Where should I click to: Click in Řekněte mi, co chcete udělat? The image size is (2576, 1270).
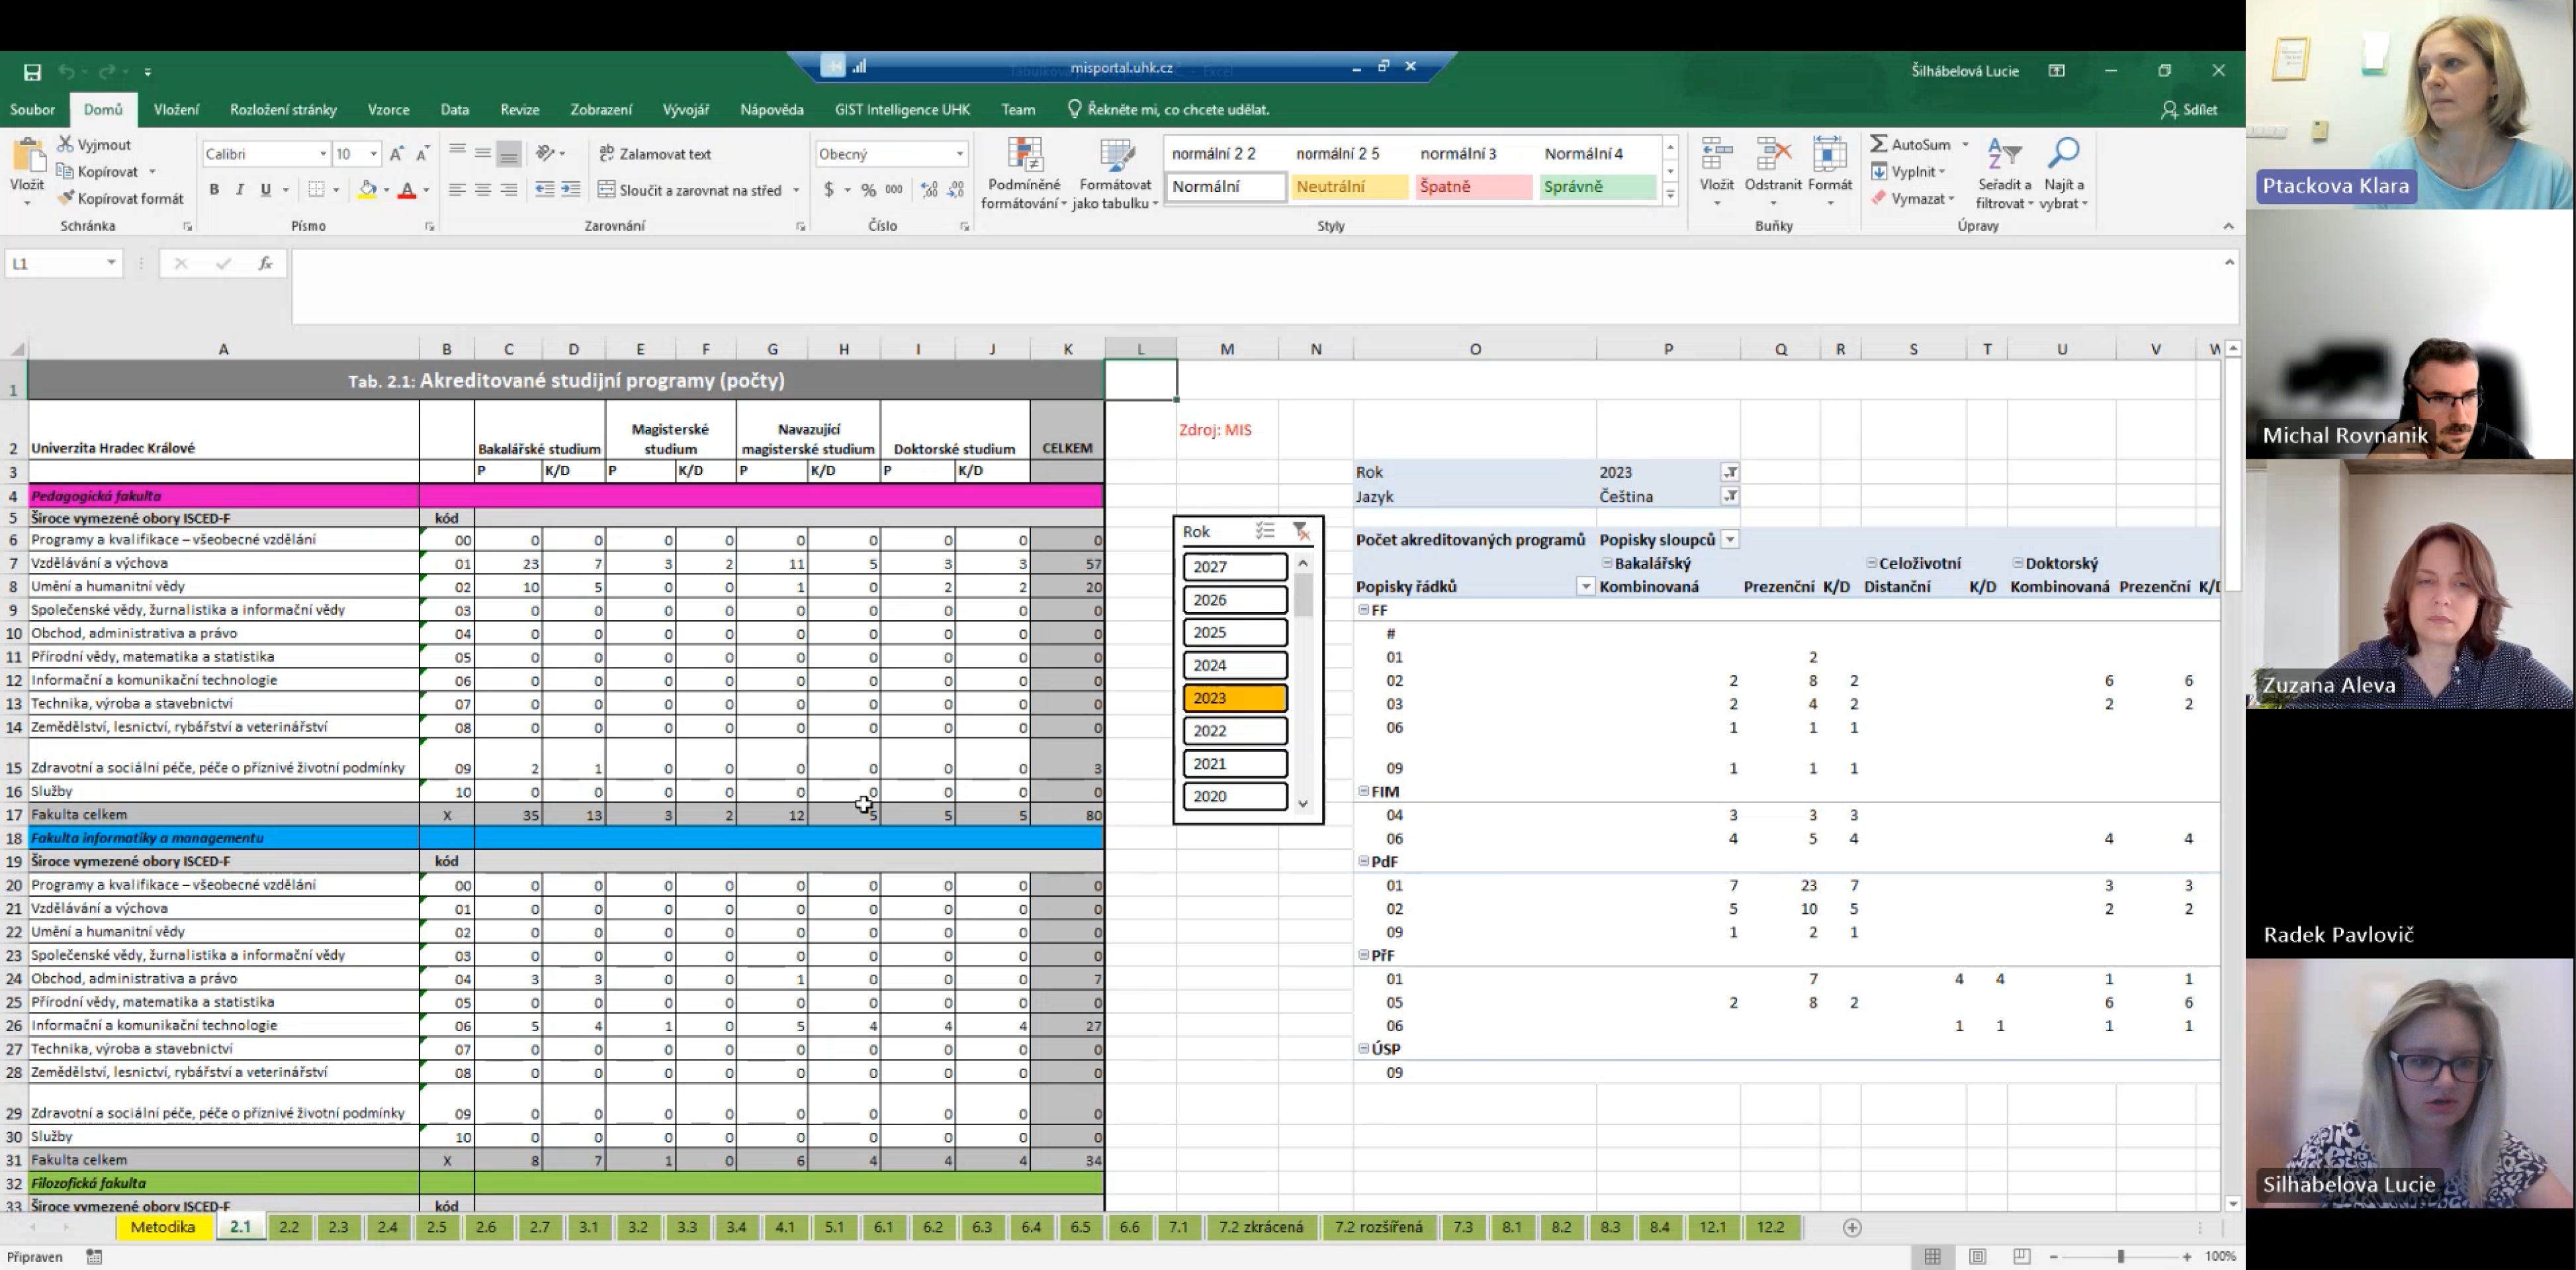tap(1168, 110)
